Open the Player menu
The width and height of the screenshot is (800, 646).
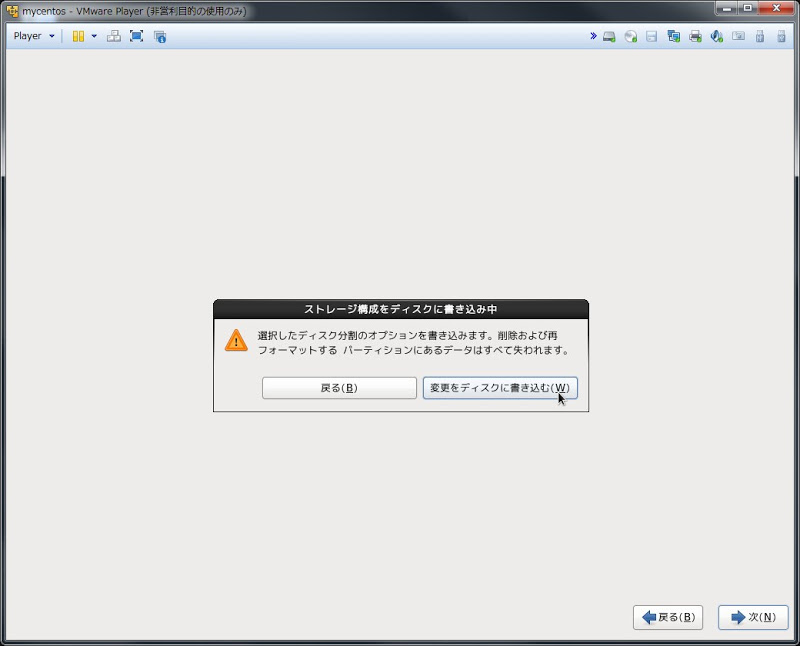(25, 36)
